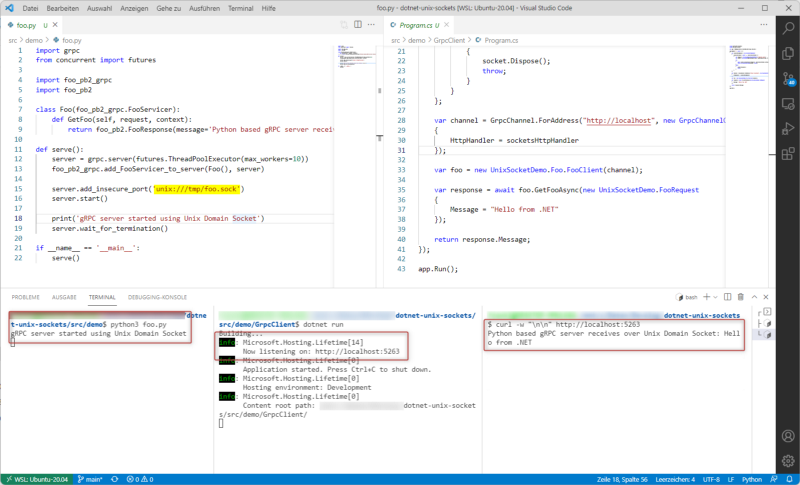Screen dimensions: 800x485
Task: Click the main* branch in status bar
Action: (x=90, y=479)
